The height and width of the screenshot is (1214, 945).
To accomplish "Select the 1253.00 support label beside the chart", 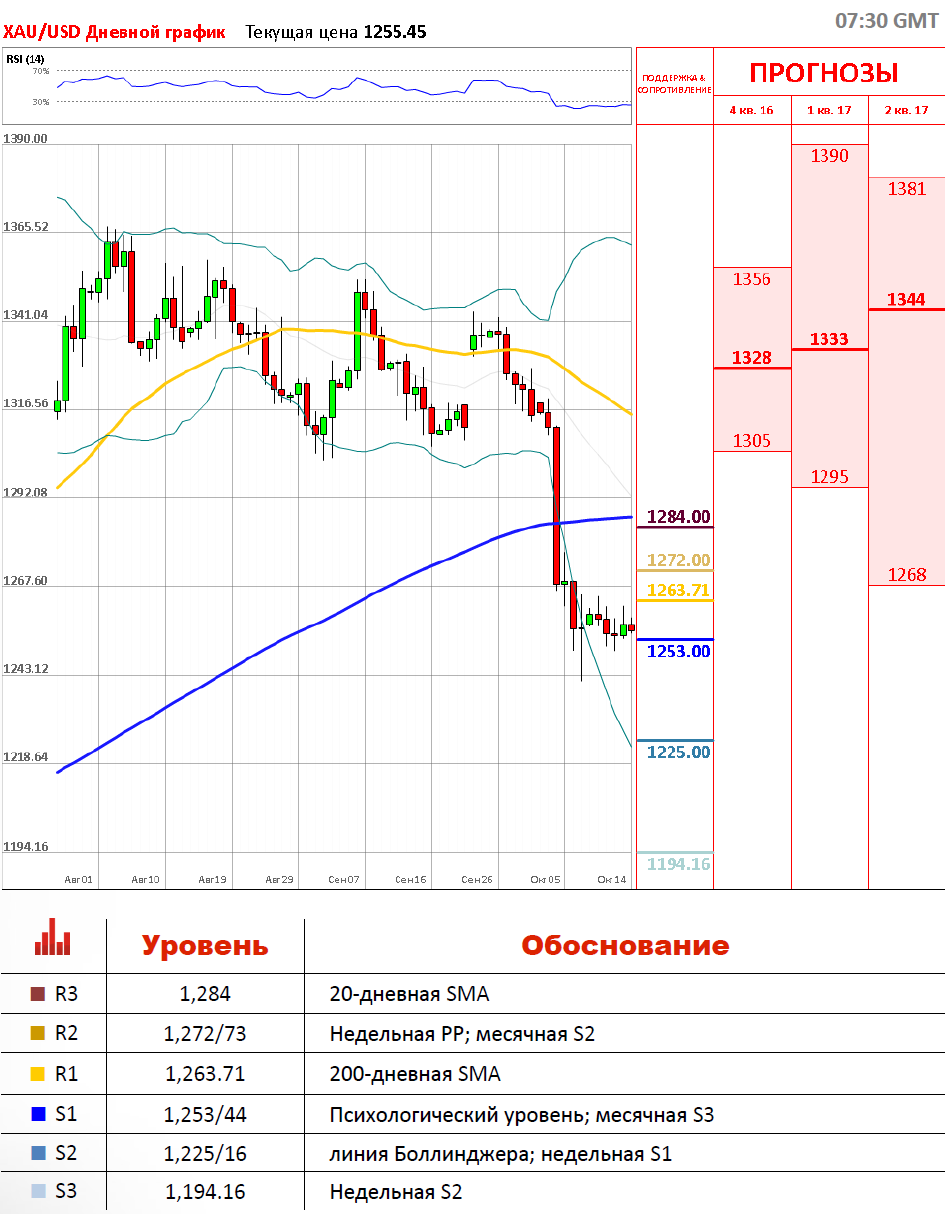I will coord(678,651).
